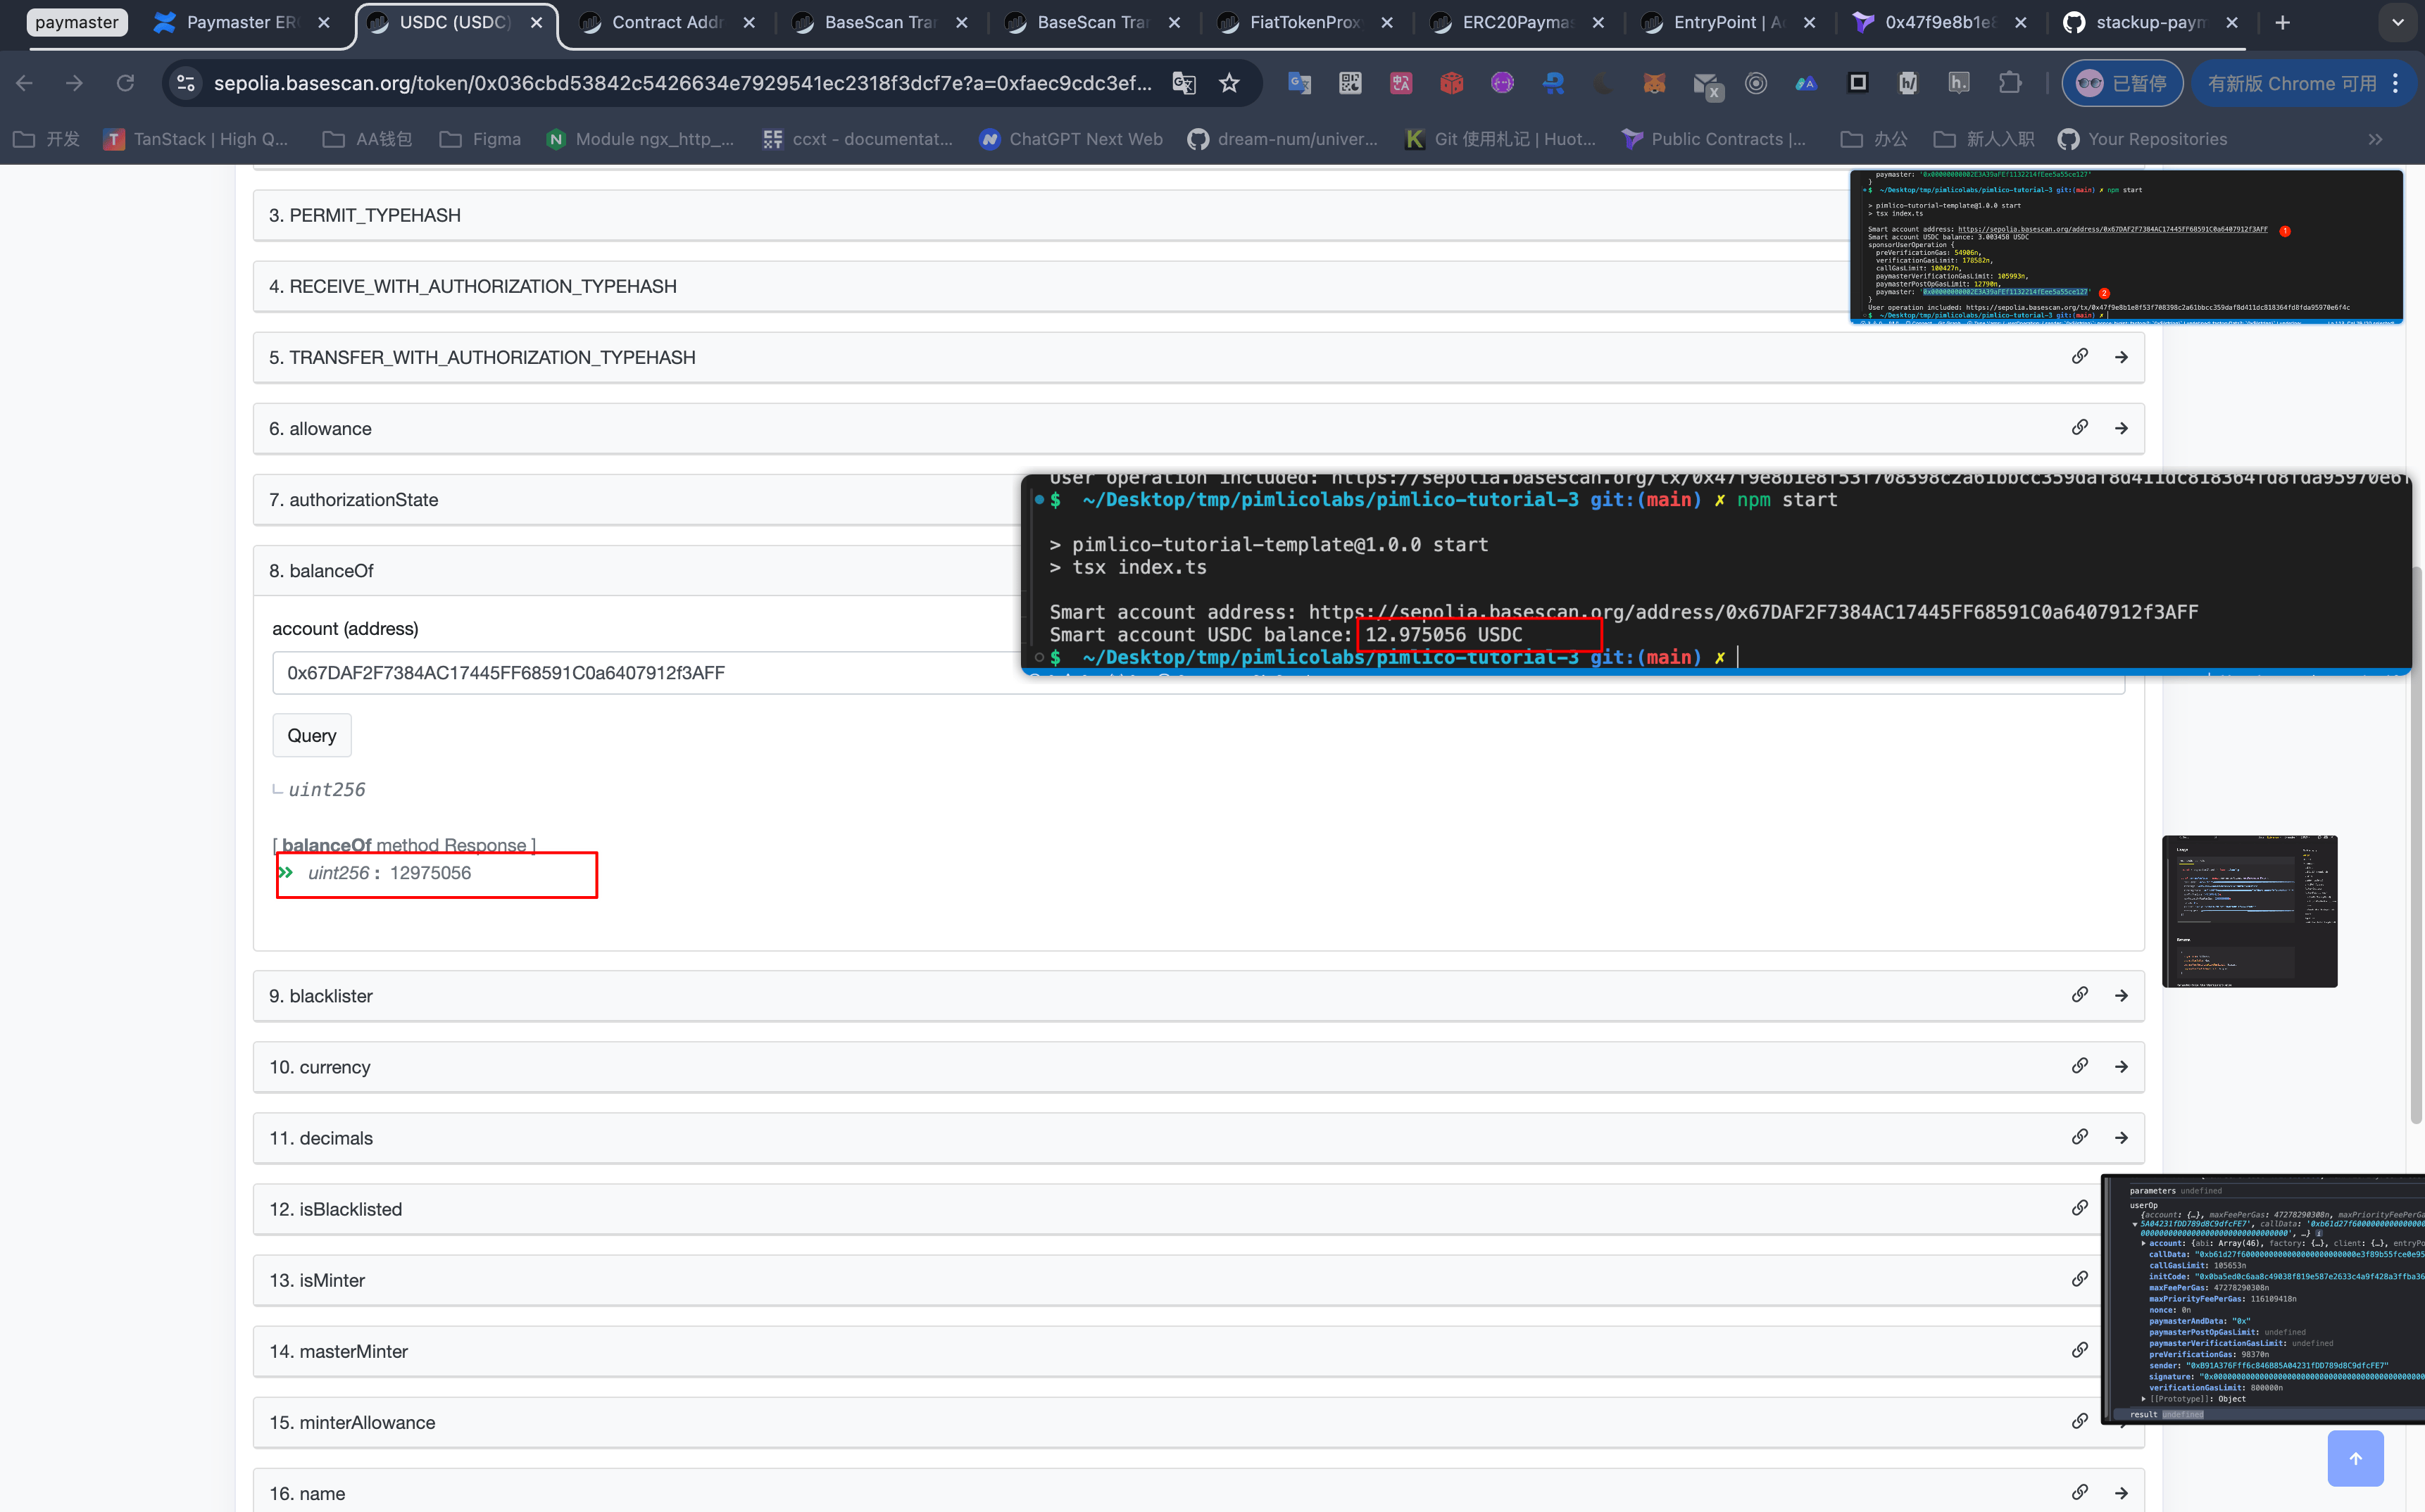The height and width of the screenshot is (1512, 2425).
Task: Open the Google Translate extension
Action: (x=1300, y=83)
